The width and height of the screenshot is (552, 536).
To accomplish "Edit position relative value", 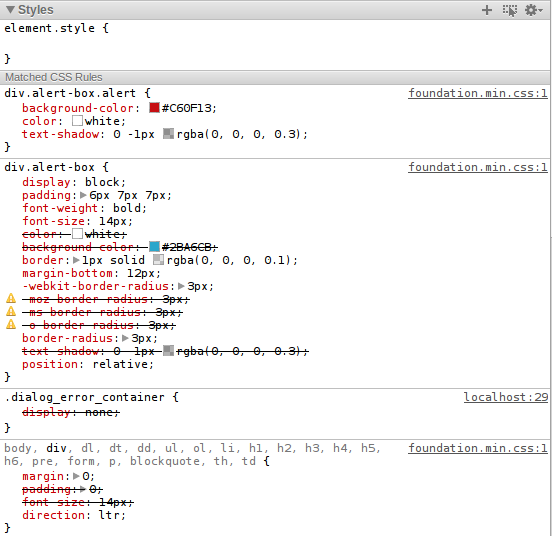I will pos(120,364).
